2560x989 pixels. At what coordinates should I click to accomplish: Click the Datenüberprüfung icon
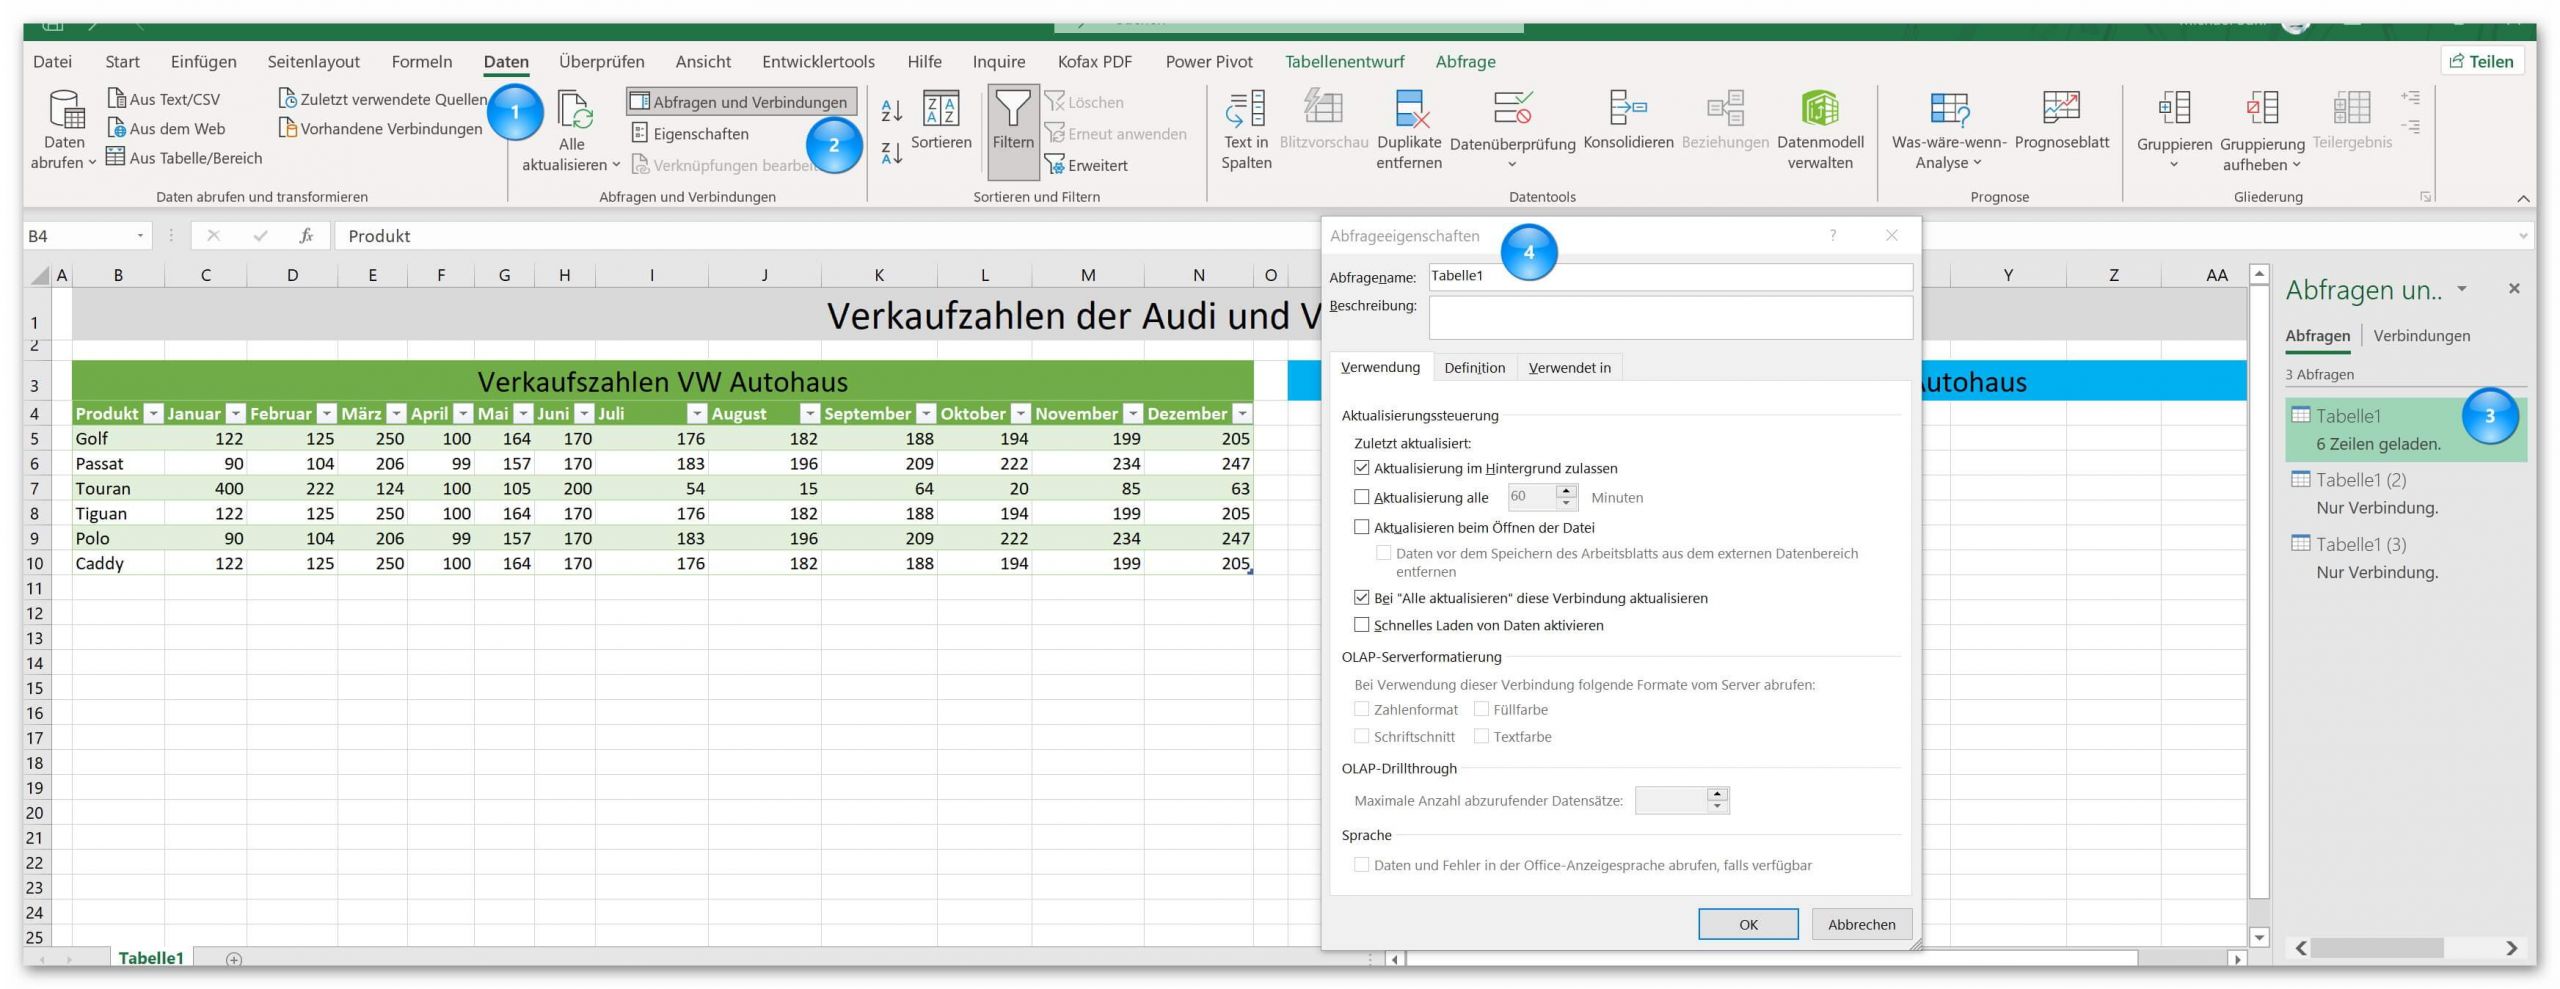point(1512,108)
